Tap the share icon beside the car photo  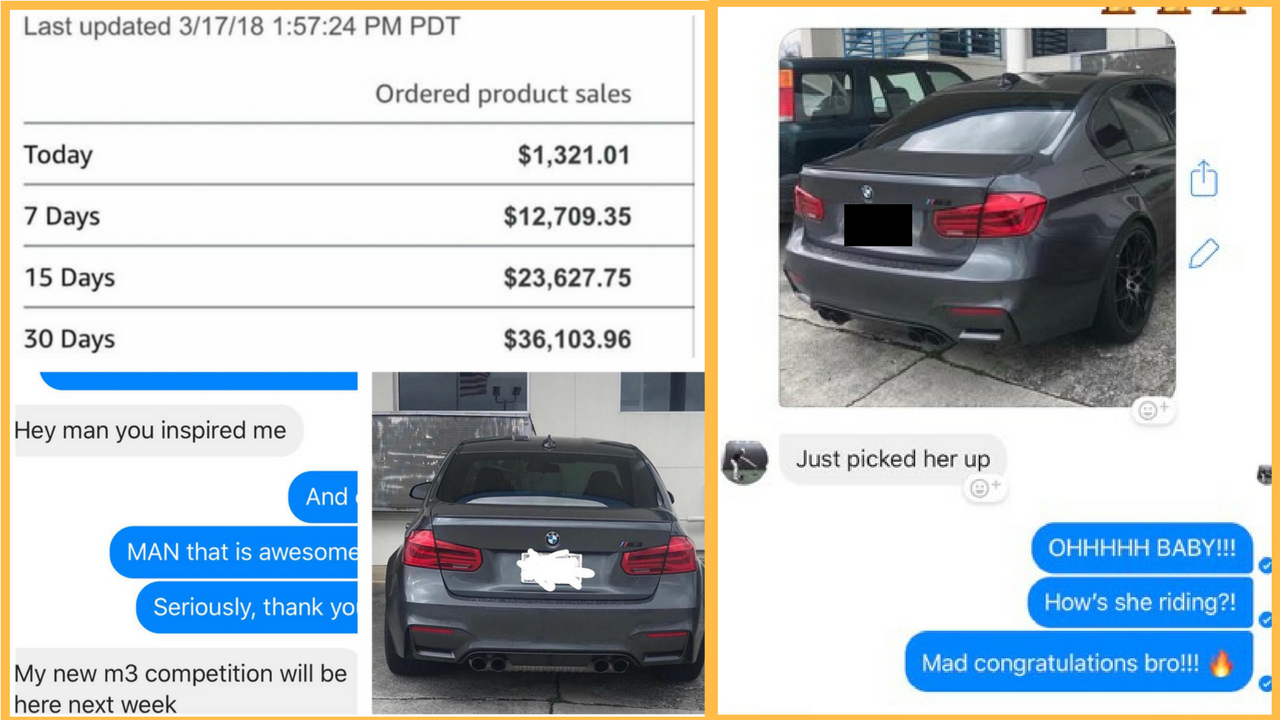tap(1204, 178)
